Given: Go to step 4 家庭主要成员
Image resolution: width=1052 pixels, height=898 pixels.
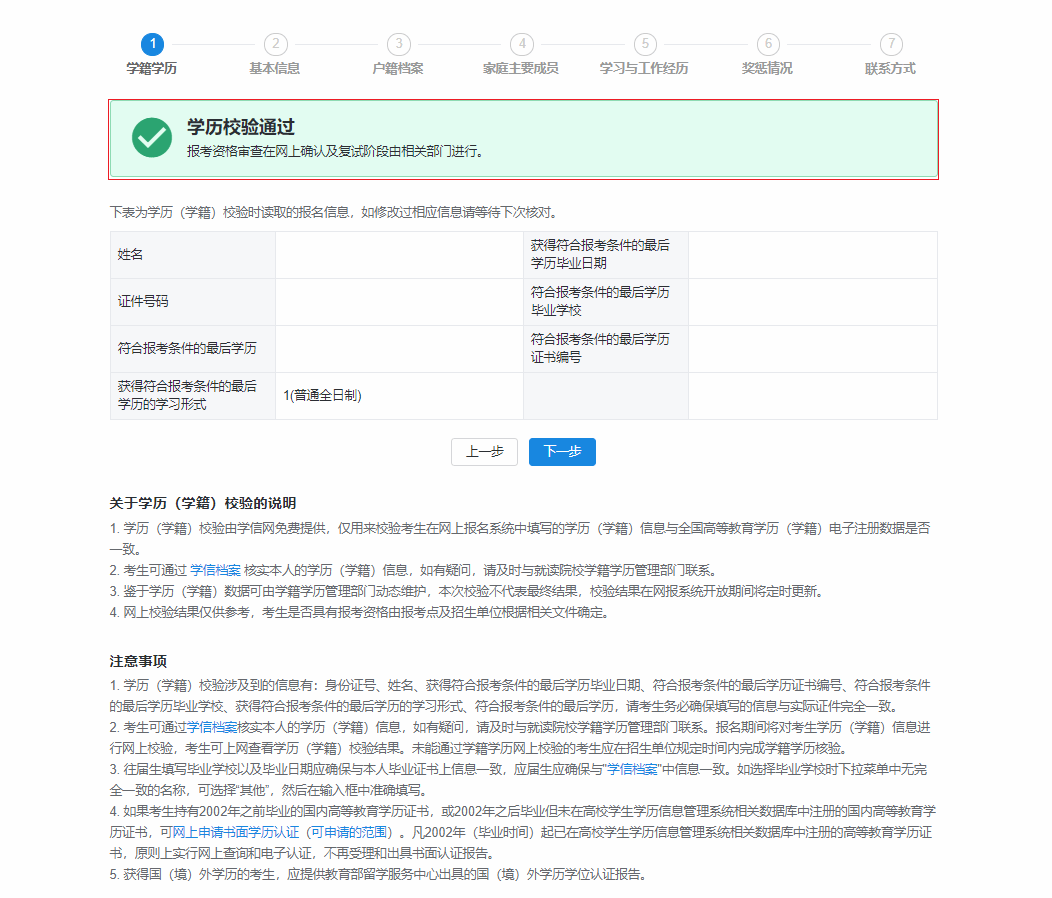Looking at the screenshot, I should (521, 44).
